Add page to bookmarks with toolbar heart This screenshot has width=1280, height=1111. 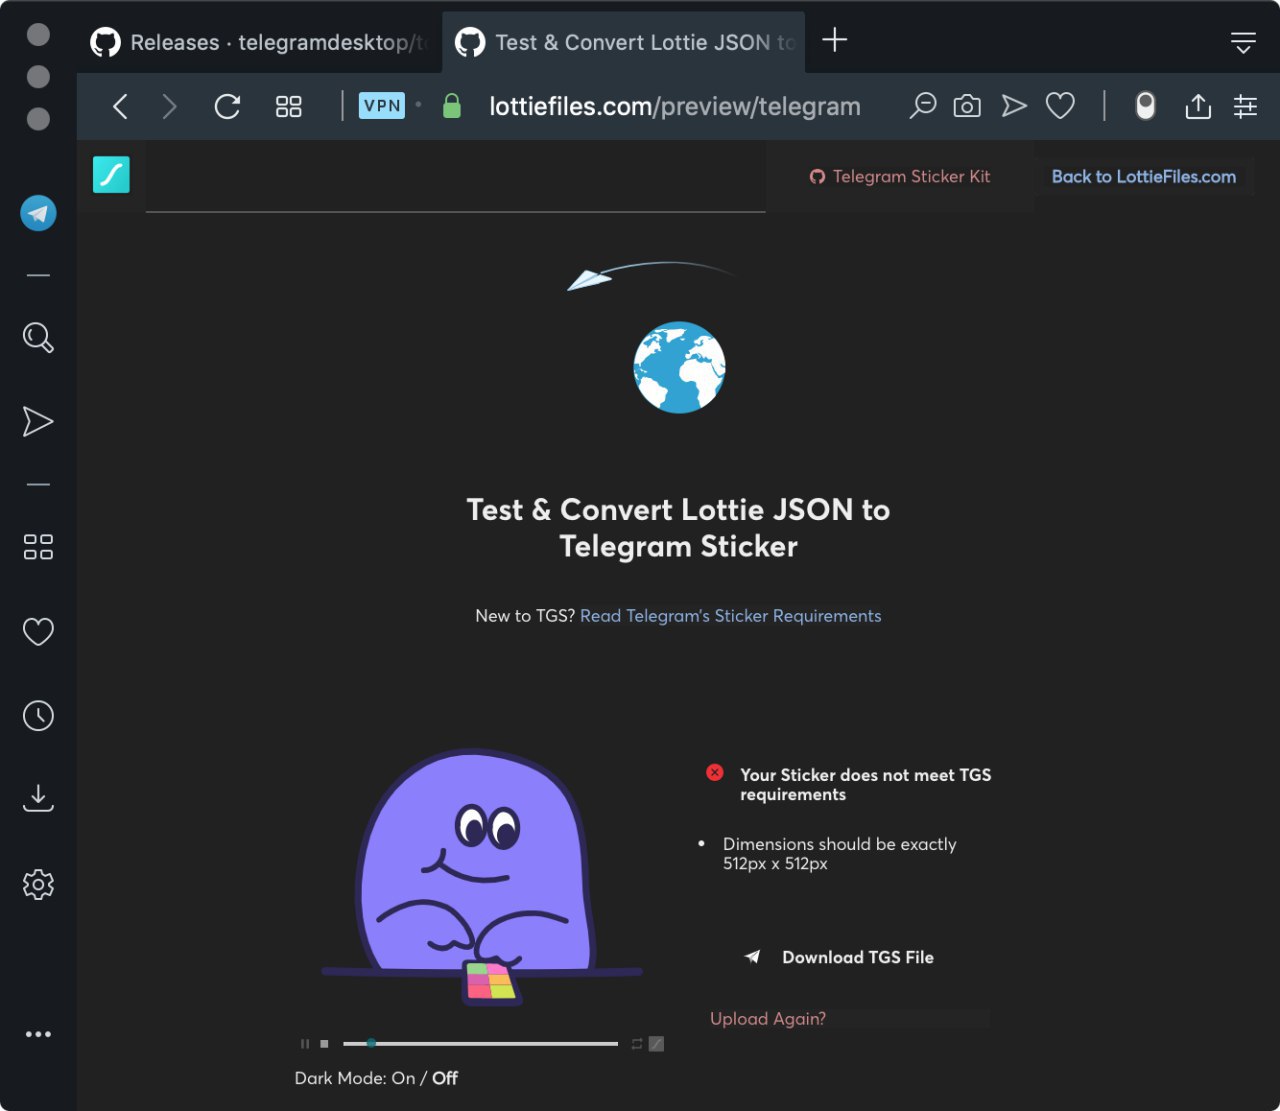(1060, 105)
